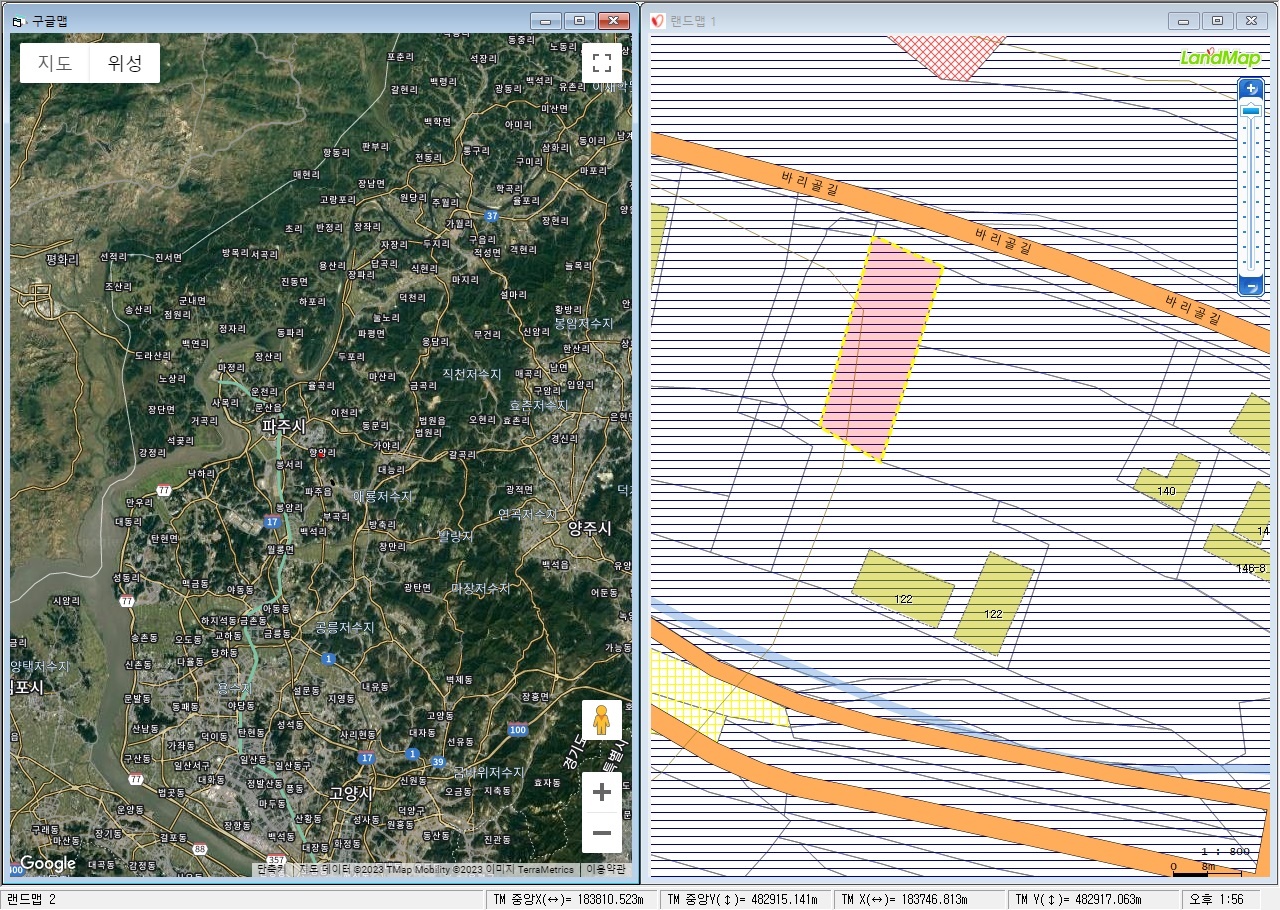The height and width of the screenshot is (910, 1280).
Task: Switch Google map to 위성 view
Action: click(x=125, y=63)
